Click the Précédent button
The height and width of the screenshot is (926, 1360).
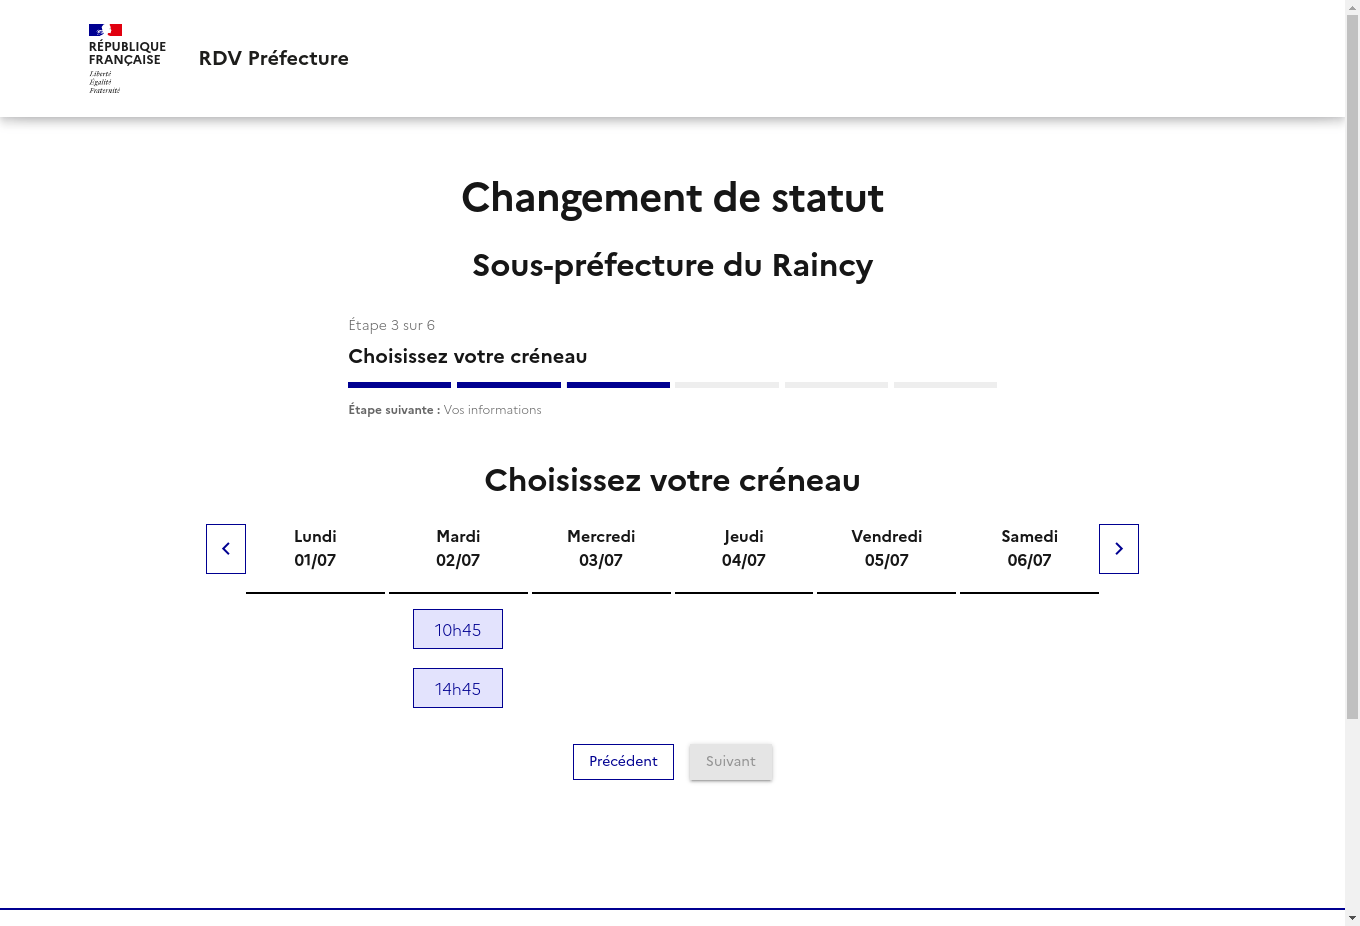coord(623,762)
